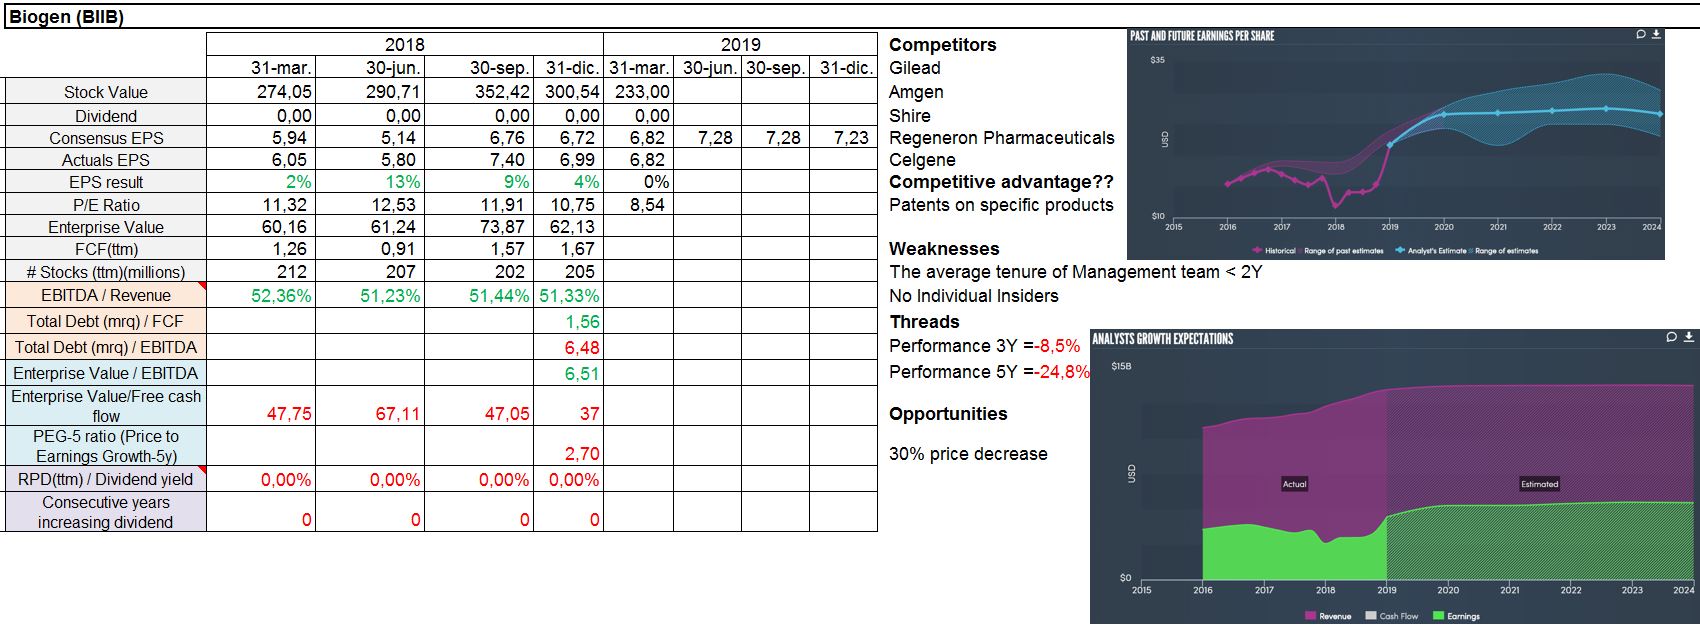Screen dimensions: 1700x628
Task: Download the Past and Future Earnings chart
Action: pos(1656,35)
